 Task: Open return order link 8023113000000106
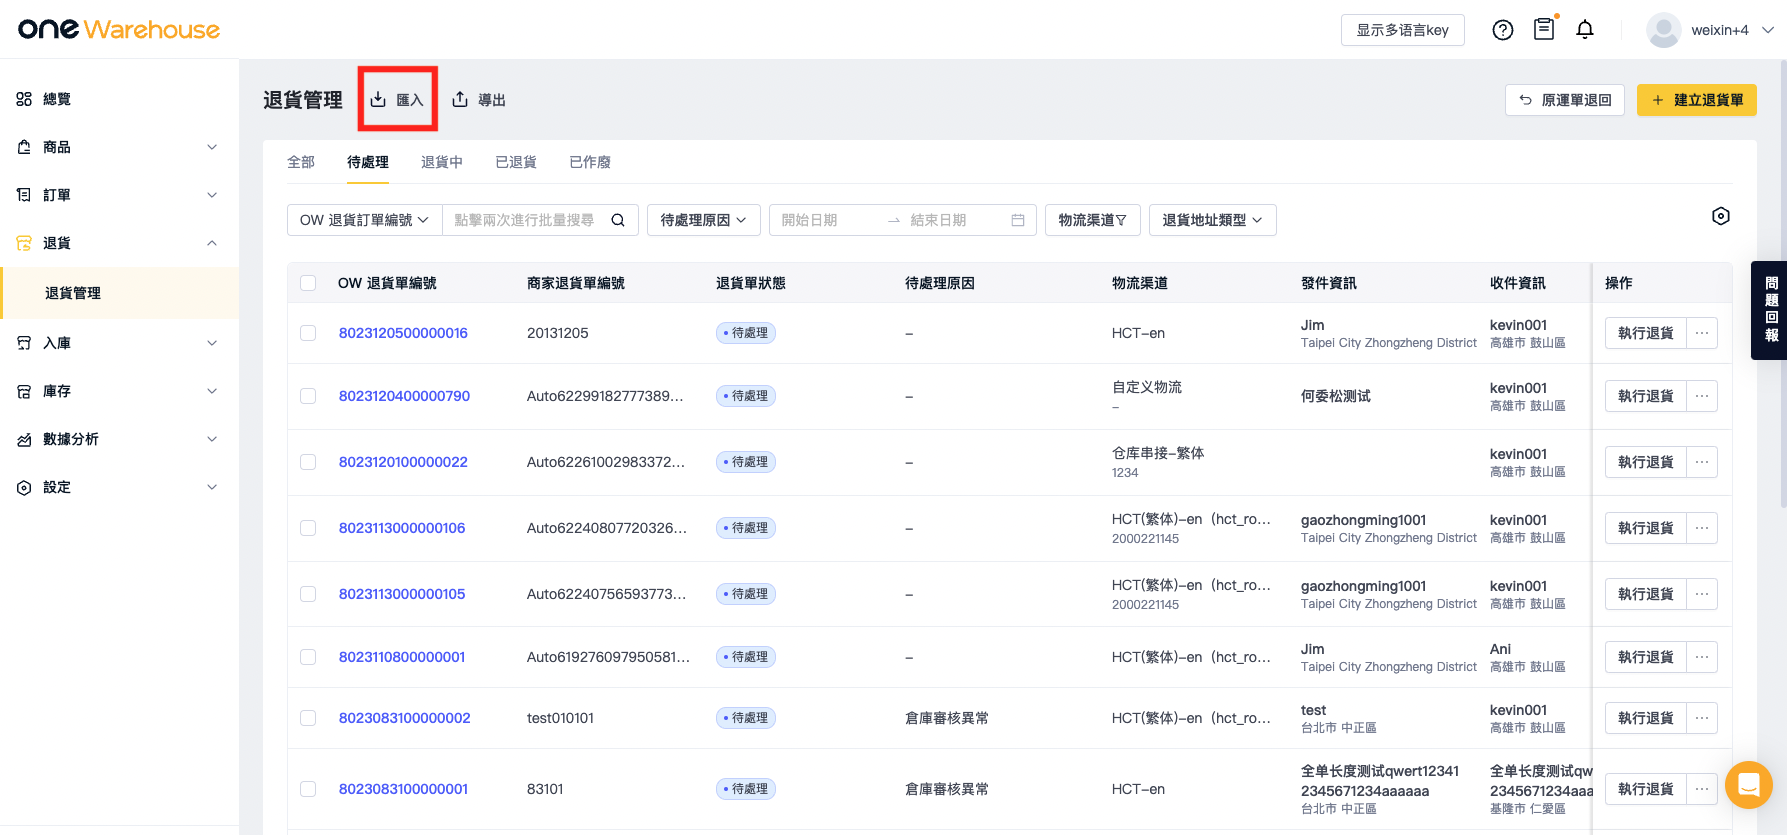pos(402,528)
